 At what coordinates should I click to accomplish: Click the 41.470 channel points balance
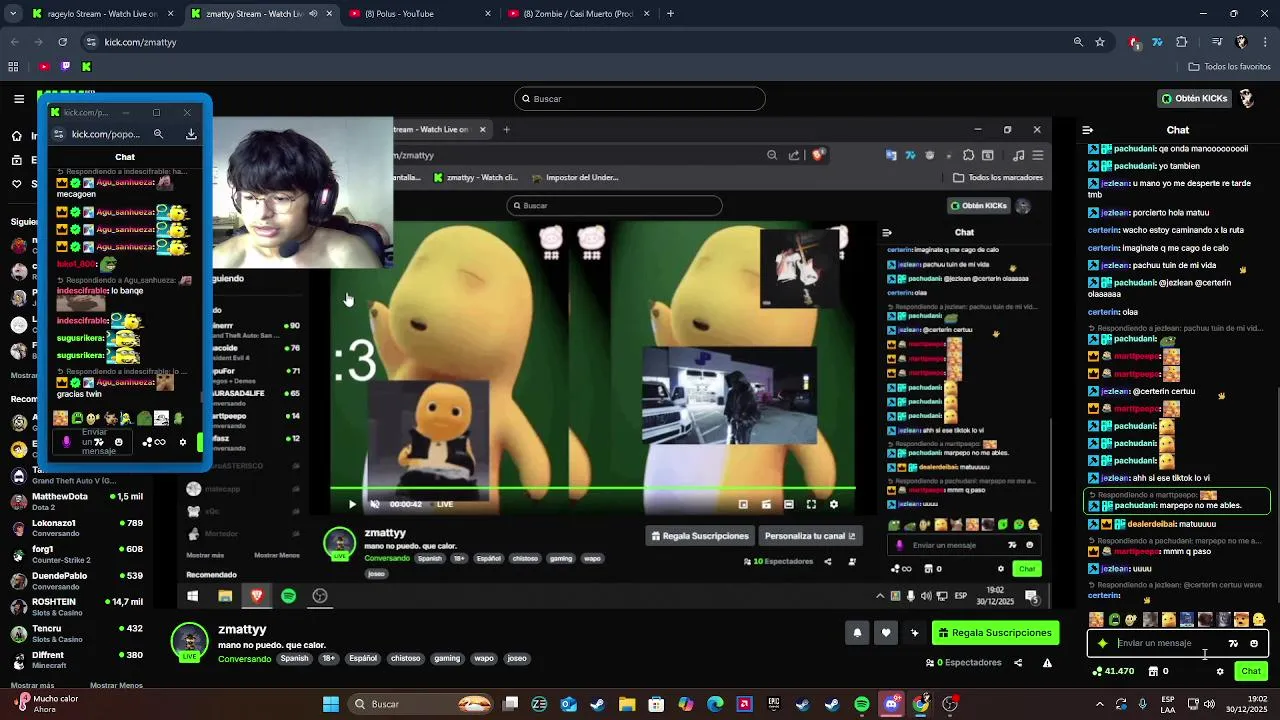pos(1114,672)
